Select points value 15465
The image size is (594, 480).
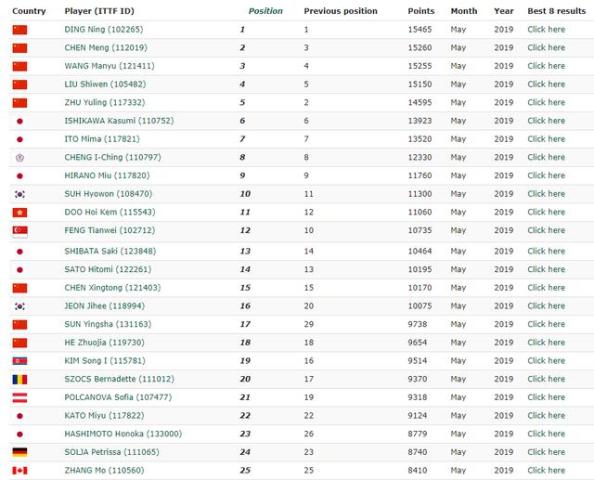[x=420, y=30]
